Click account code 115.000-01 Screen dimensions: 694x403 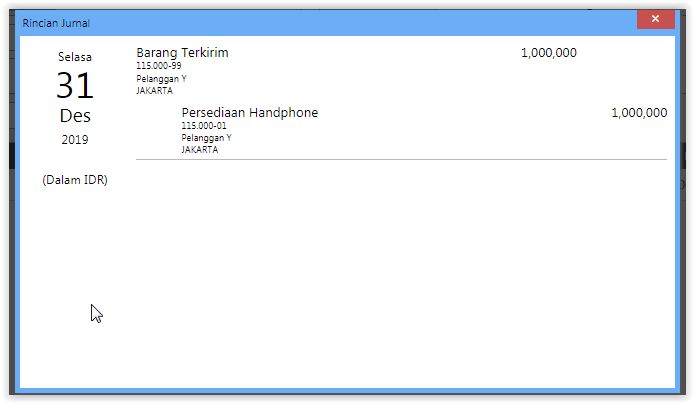(x=204, y=126)
